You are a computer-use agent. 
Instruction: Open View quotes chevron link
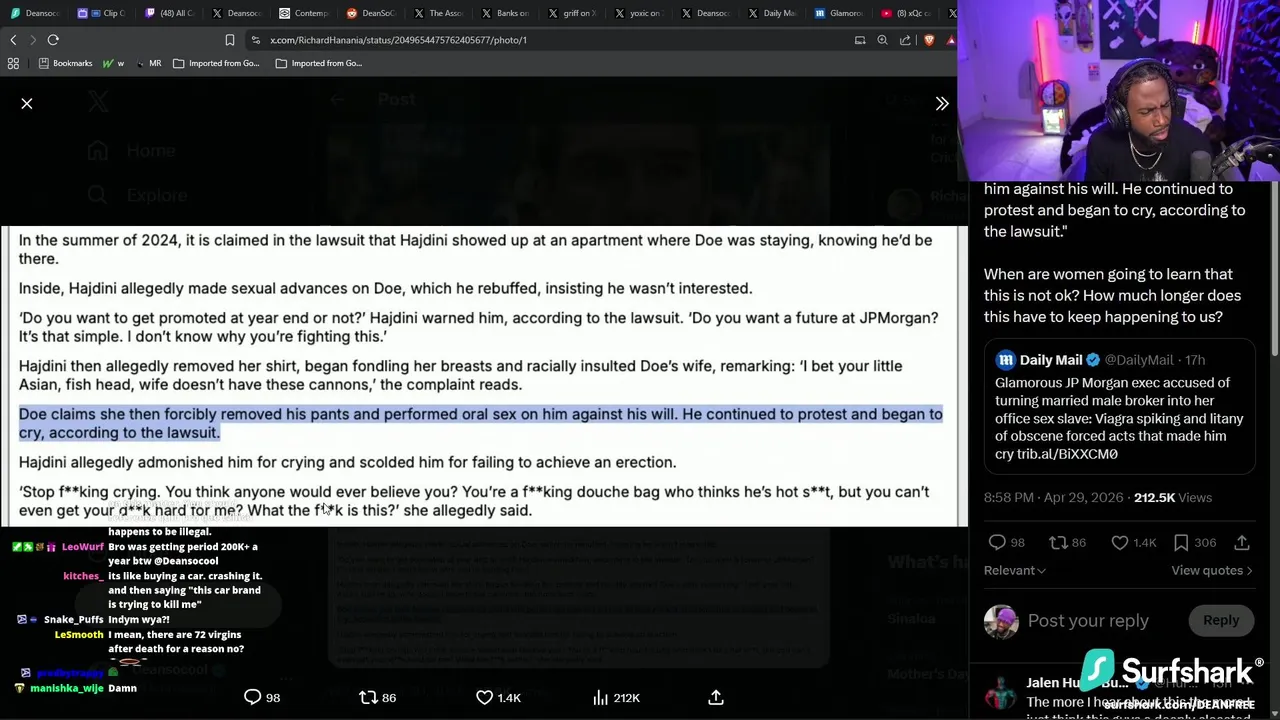tap(1212, 570)
